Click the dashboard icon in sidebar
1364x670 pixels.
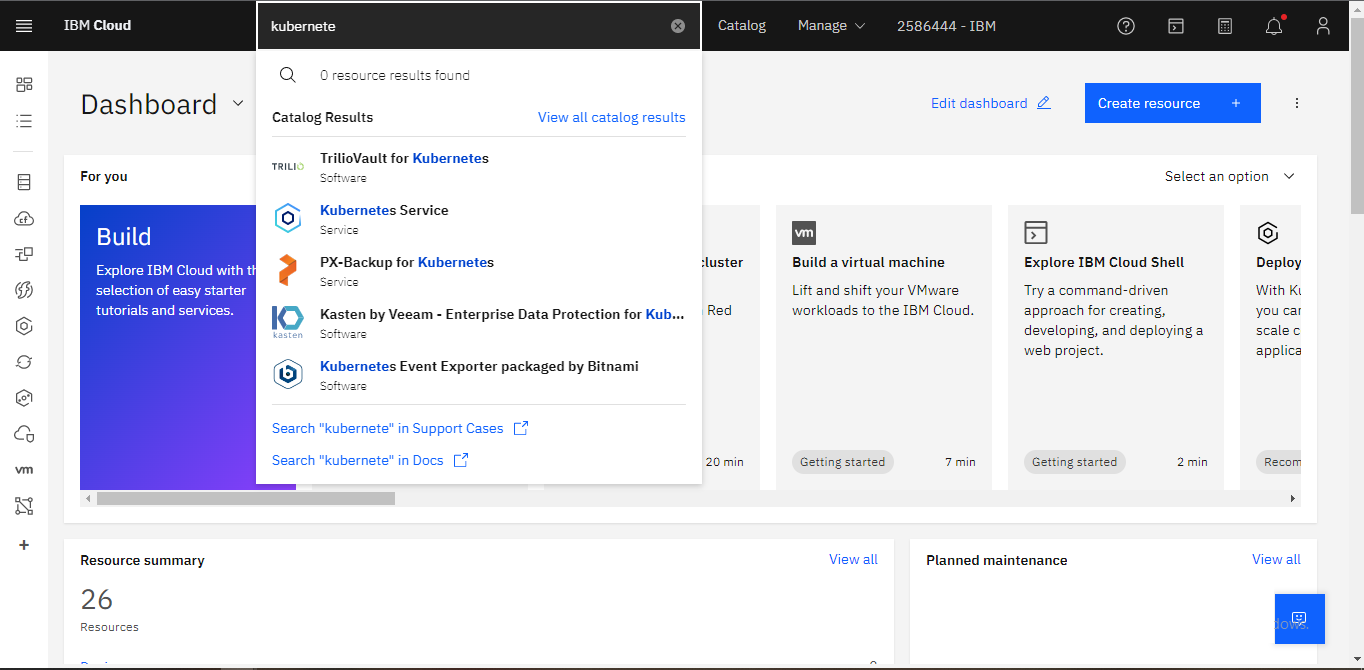24,85
